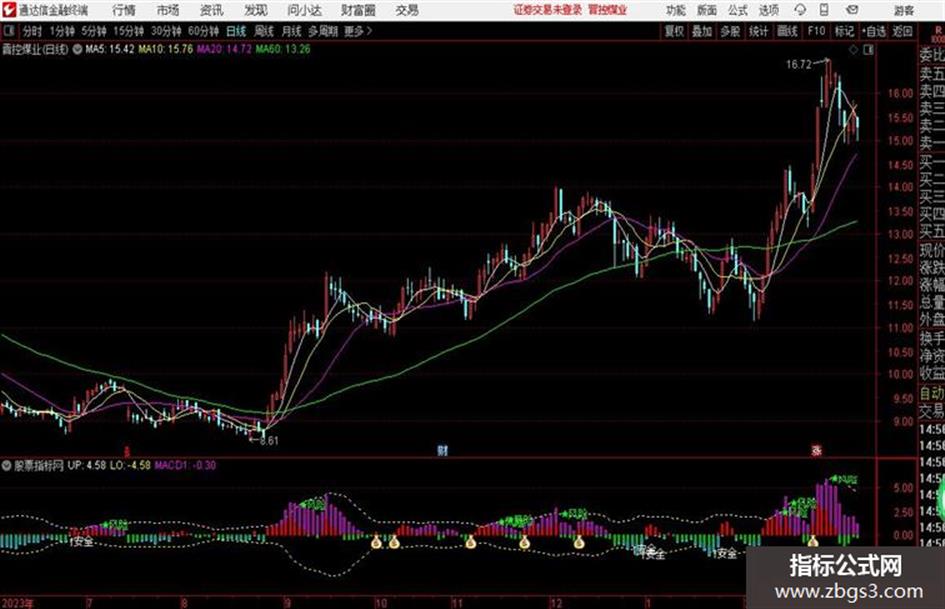Click the 画线 drawing tools button

click(x=787, y=31)
